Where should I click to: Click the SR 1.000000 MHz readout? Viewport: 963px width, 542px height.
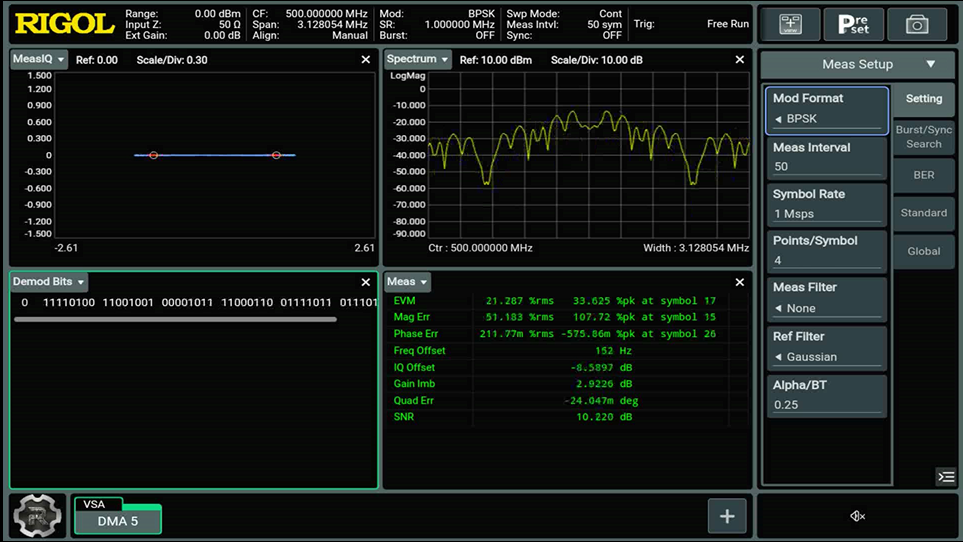[x=437, y=25]
